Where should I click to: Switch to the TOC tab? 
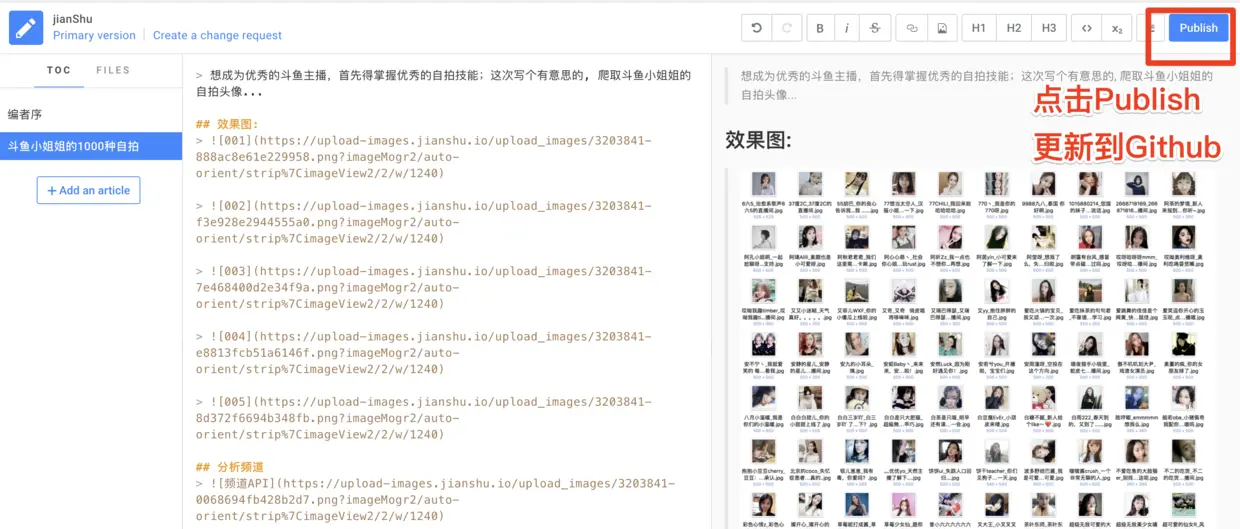pos(59,71)
